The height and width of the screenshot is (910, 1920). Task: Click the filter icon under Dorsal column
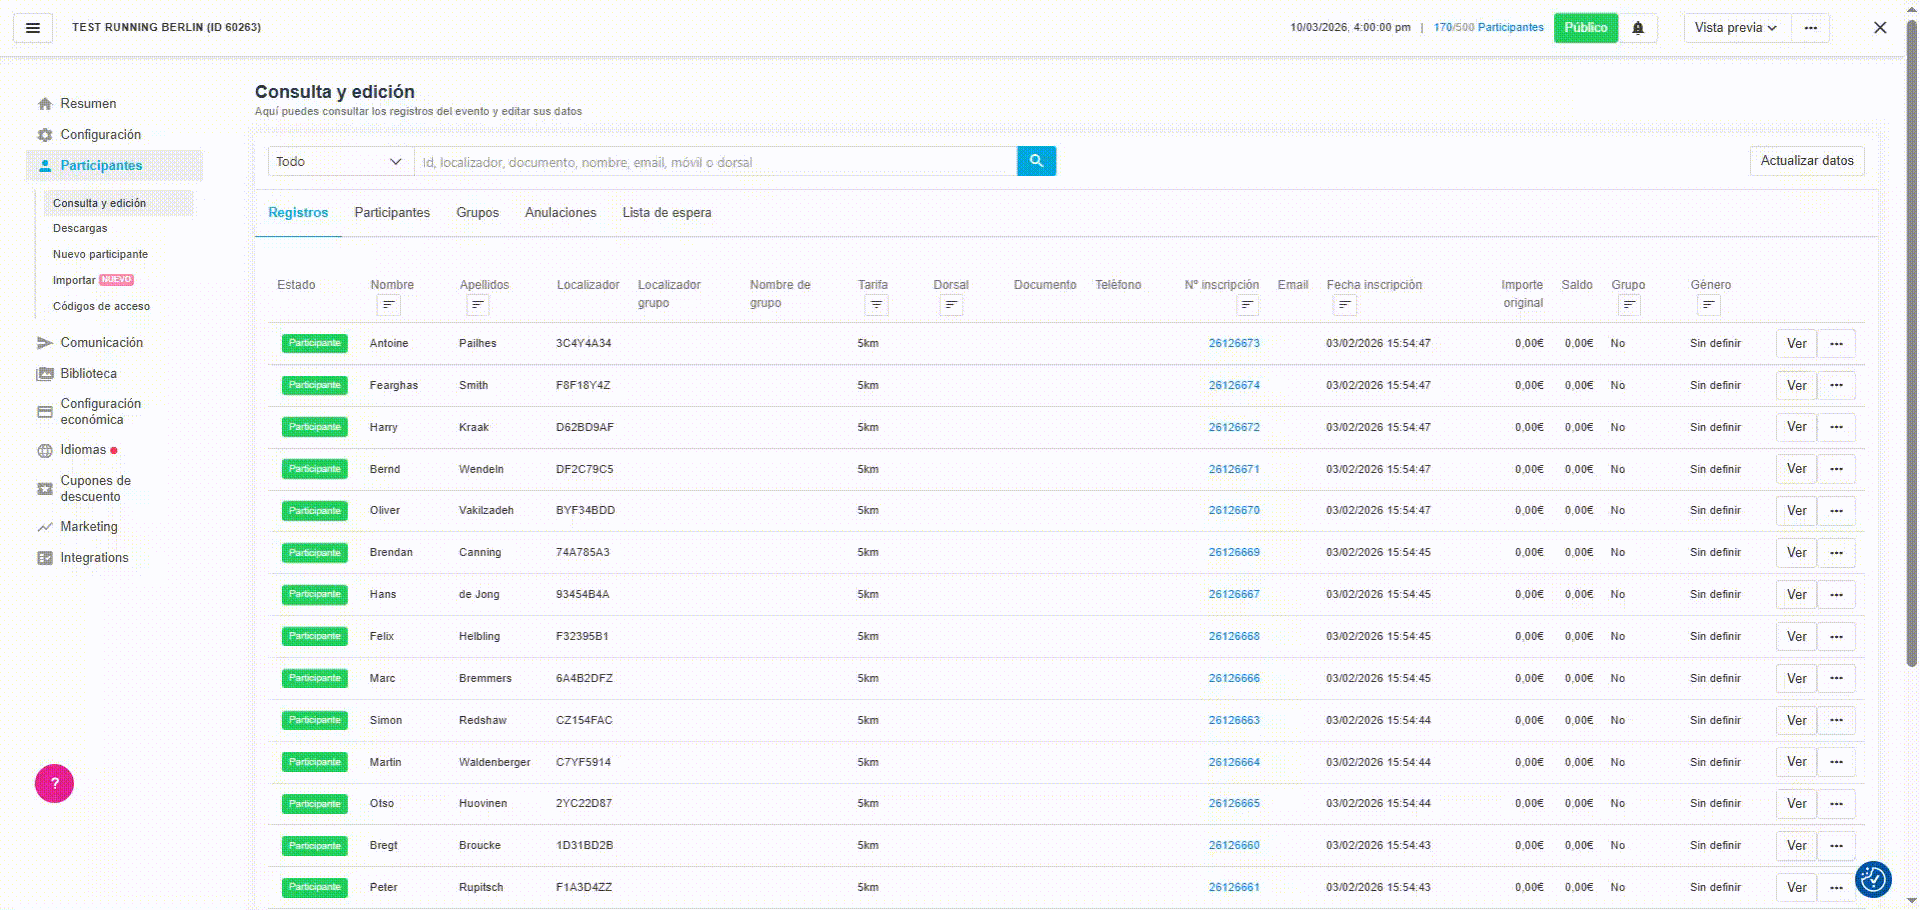(x=951, y=305)
